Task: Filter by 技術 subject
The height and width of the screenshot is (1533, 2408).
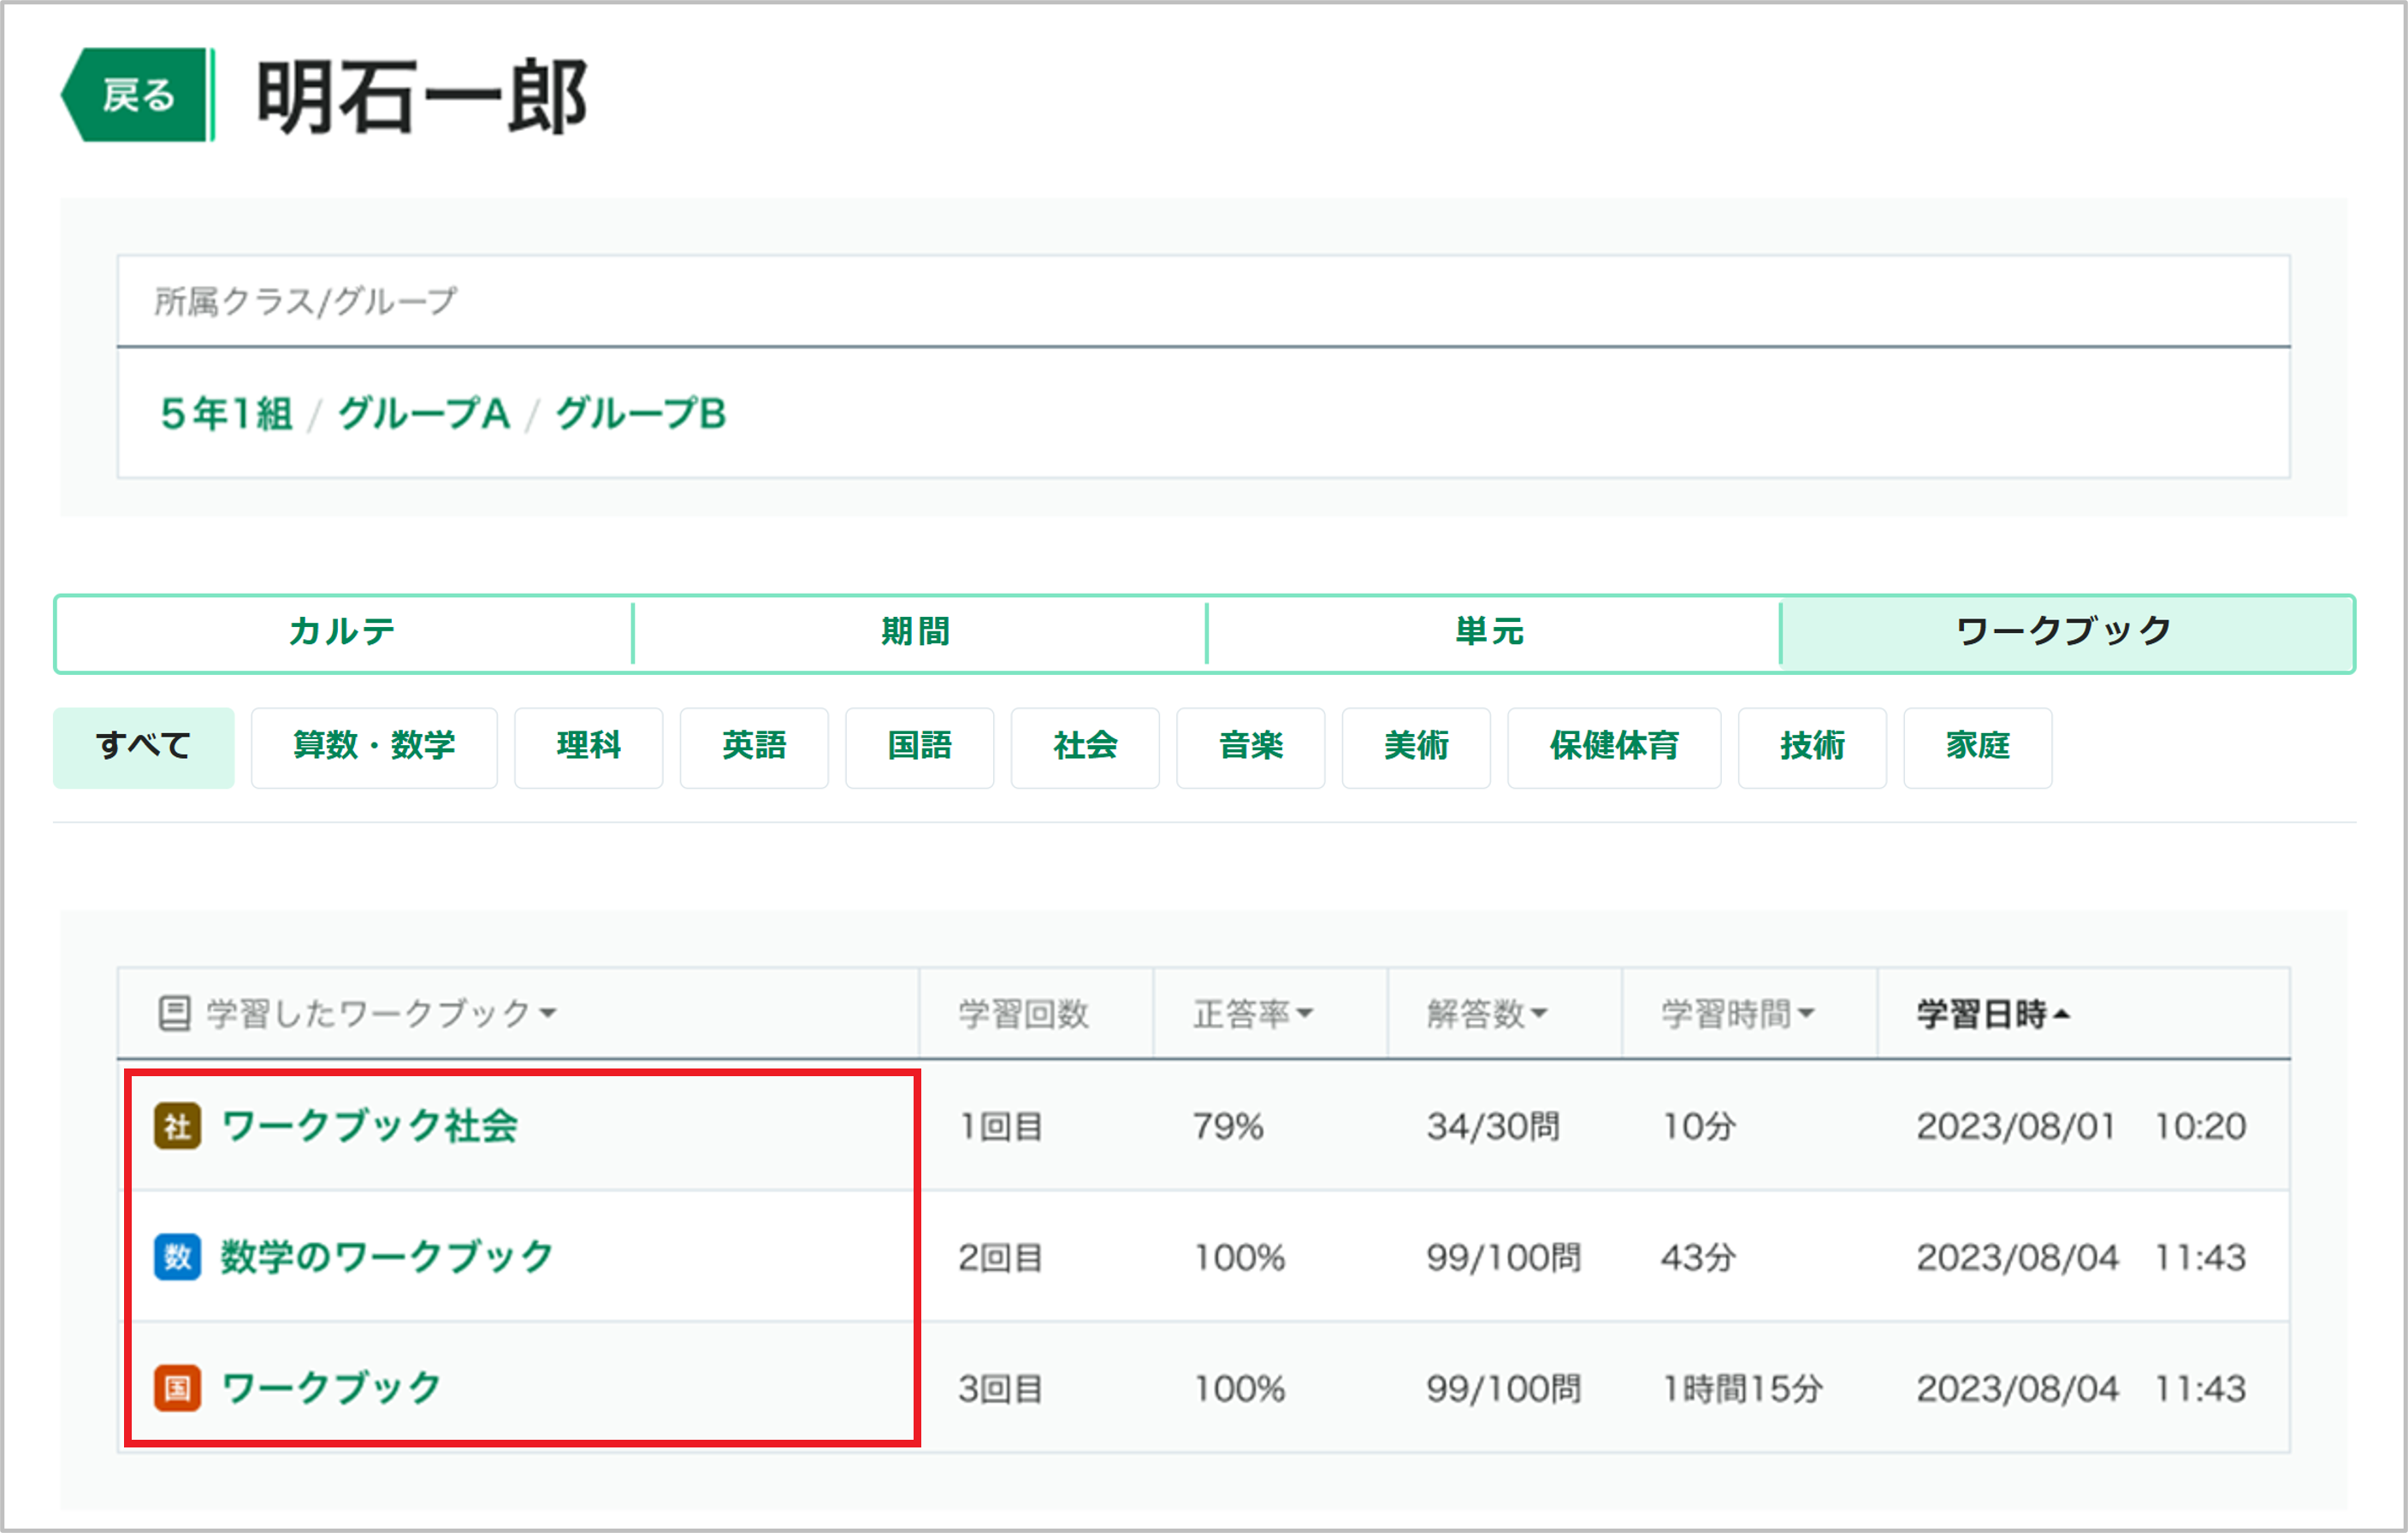Action: 1812,747
